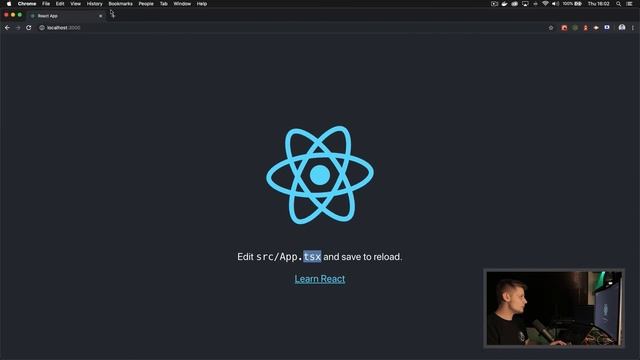Screen dimensions: 640x360
Task: Open the View menu
Action: click(76, 4)
